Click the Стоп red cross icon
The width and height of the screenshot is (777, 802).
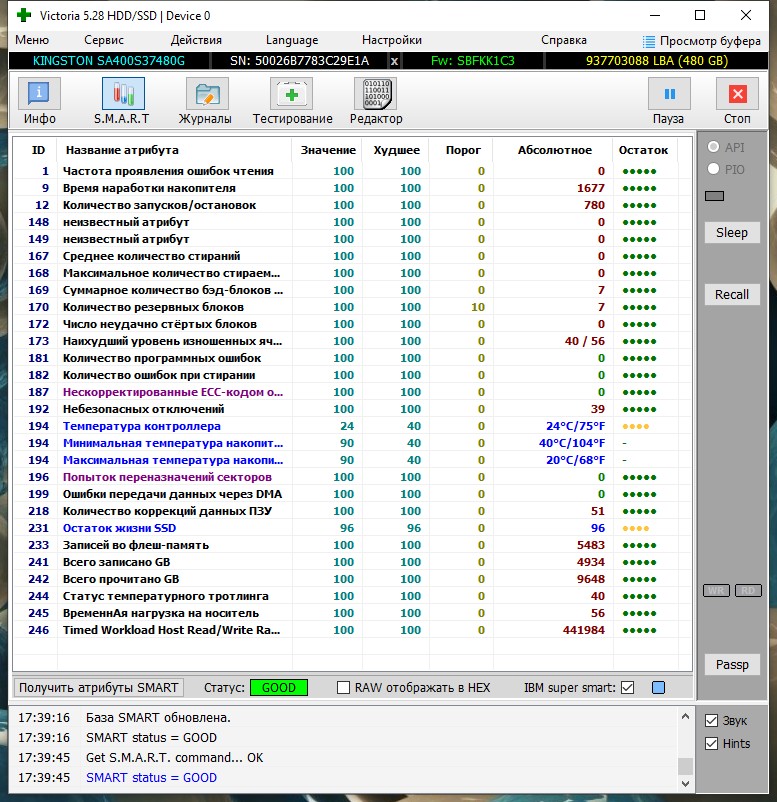pyautogui.click(x=737, y=94)
